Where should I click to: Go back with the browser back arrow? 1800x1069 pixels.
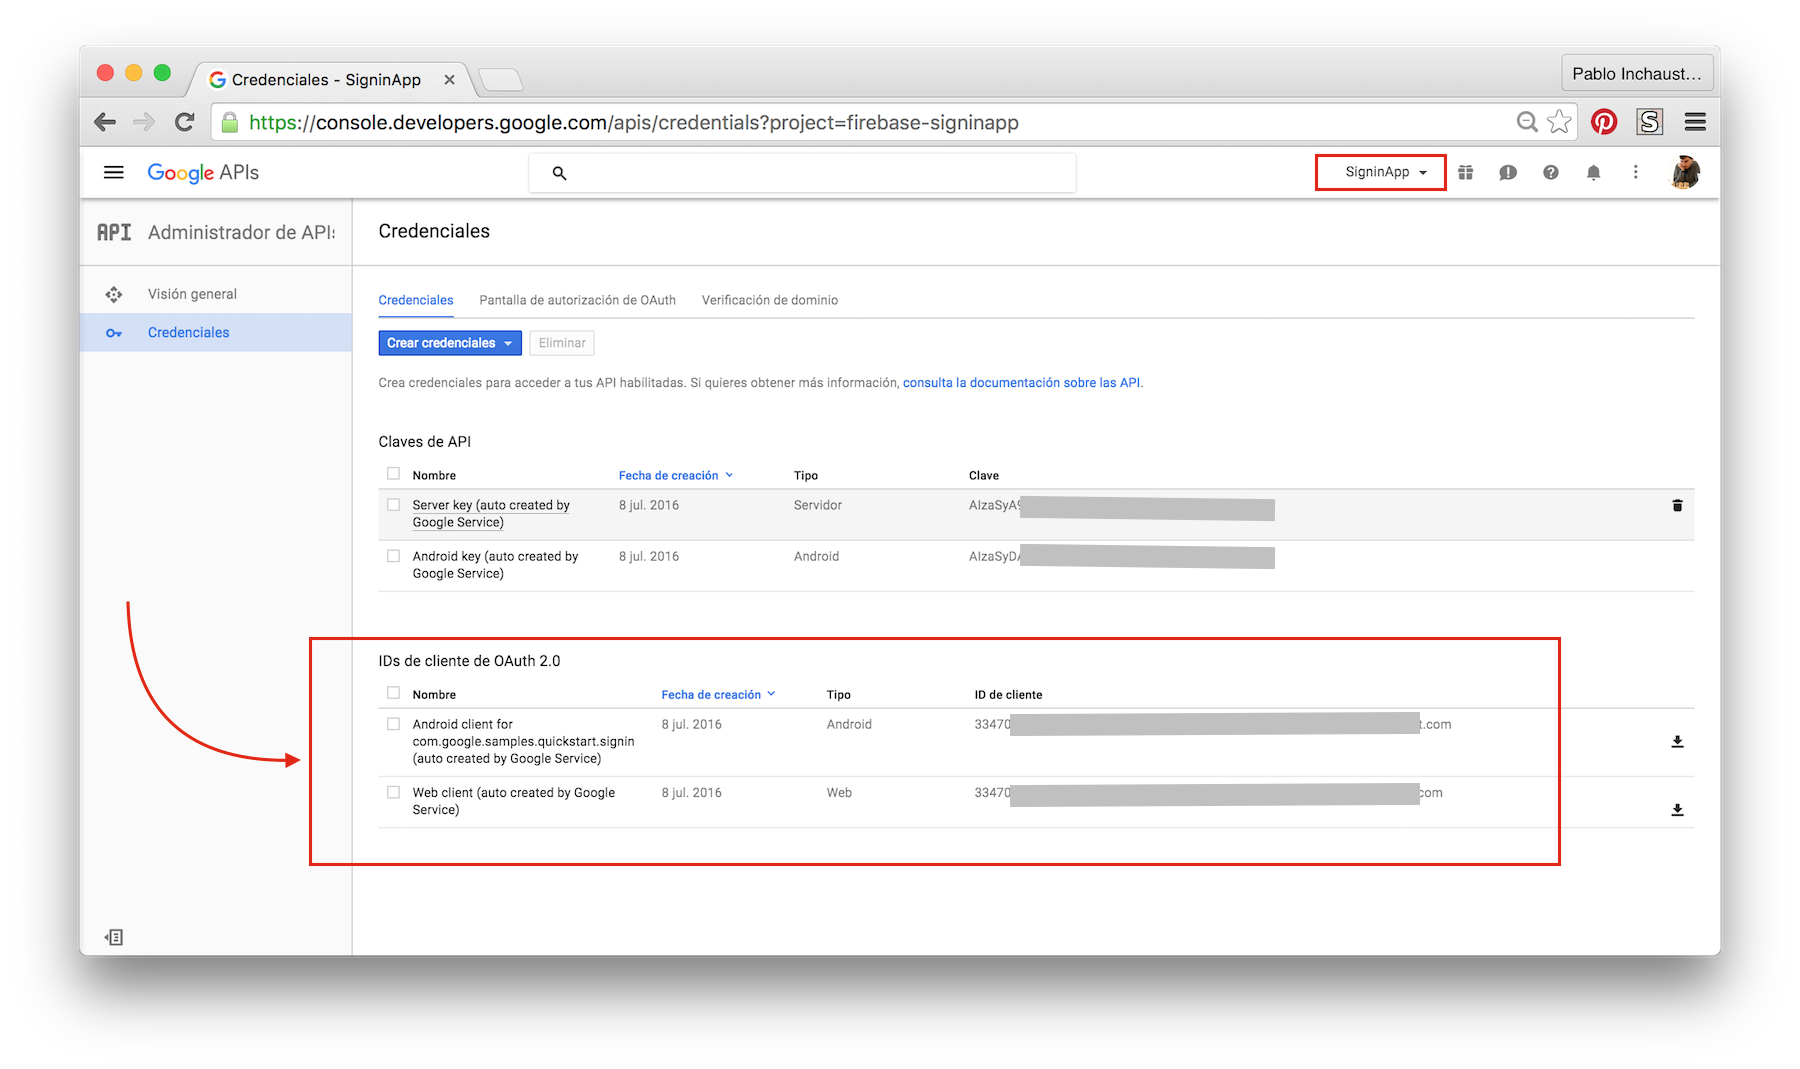tap(105, 122)
